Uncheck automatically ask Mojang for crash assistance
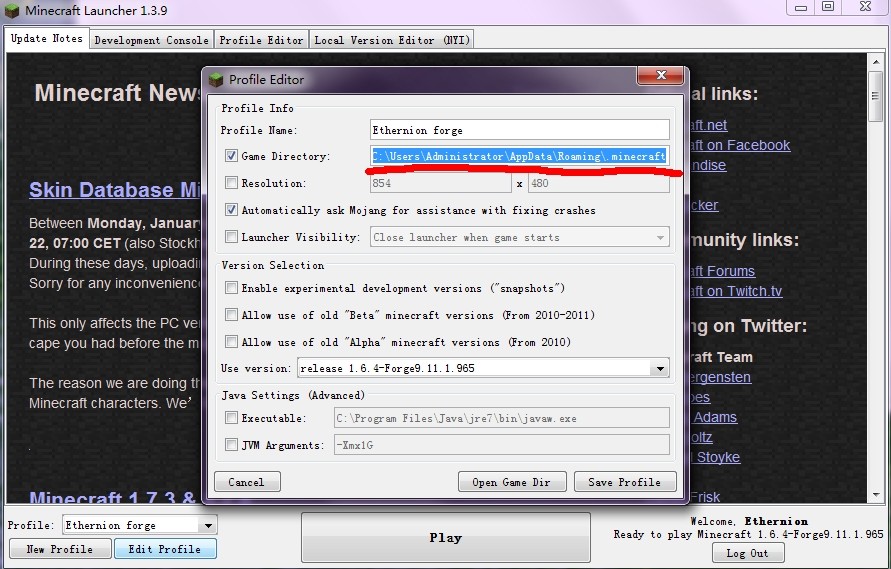This screenshot has width=891, height=569. click(x=231, y=210)
